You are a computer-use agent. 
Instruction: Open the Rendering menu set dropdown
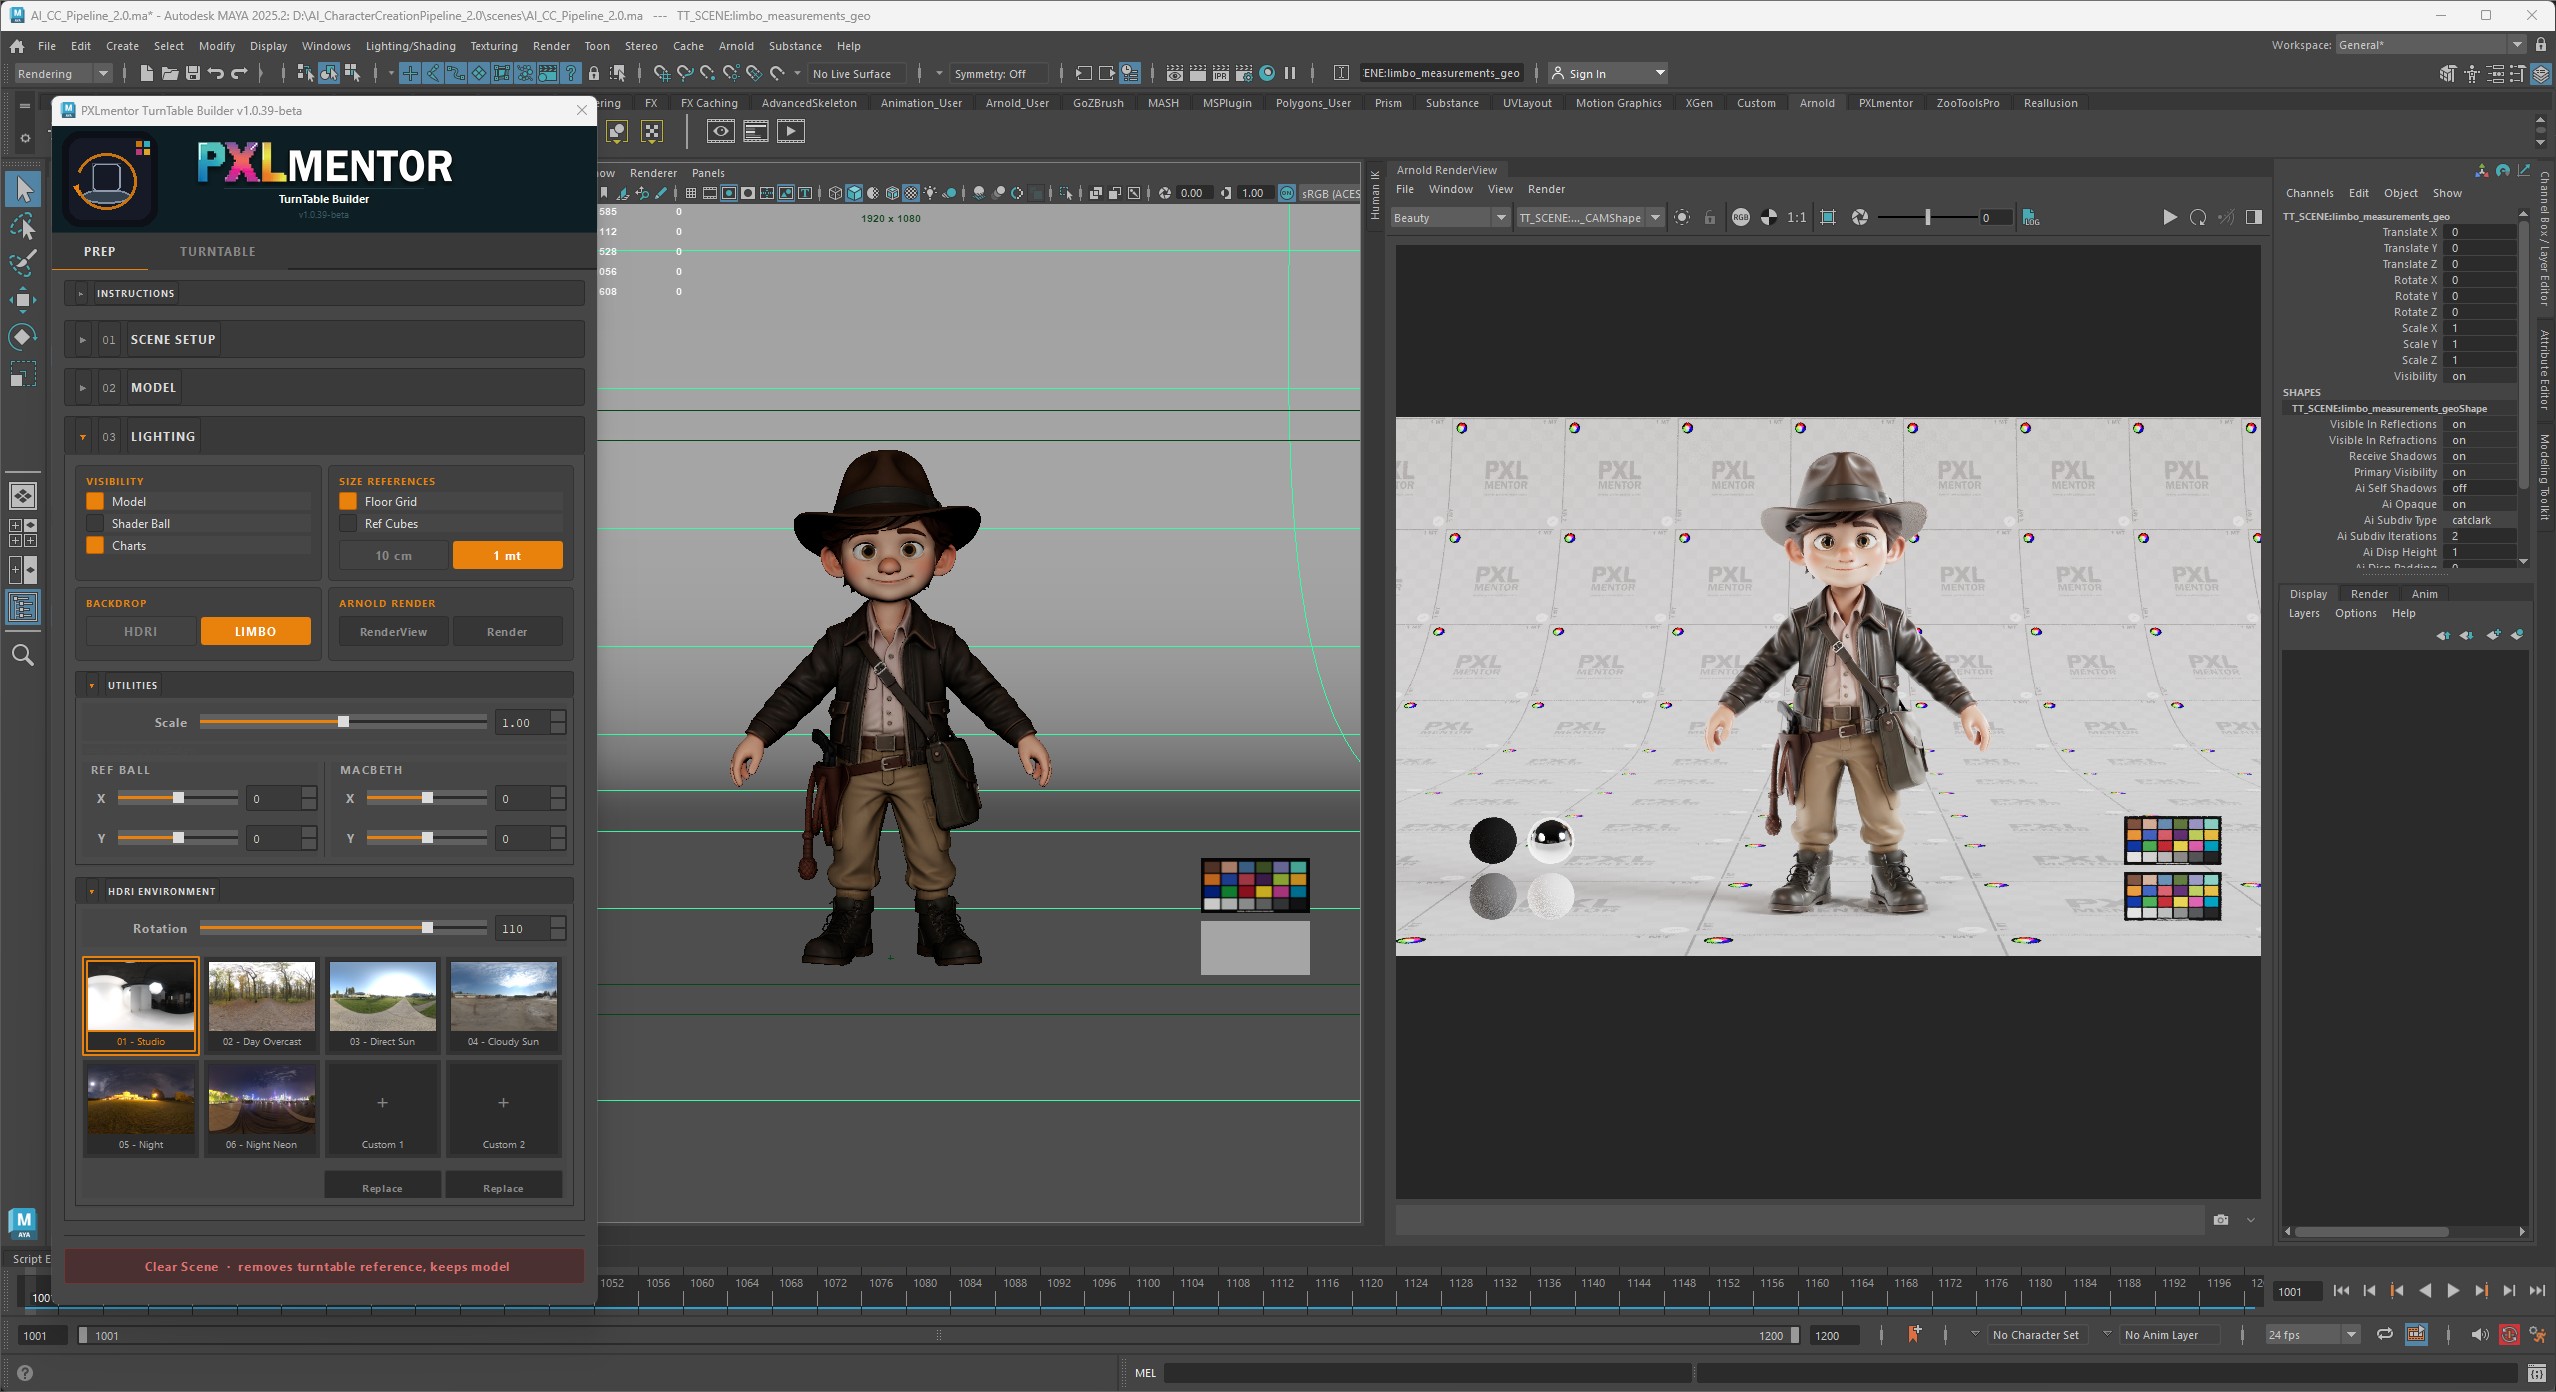click(x=62, y=73)
